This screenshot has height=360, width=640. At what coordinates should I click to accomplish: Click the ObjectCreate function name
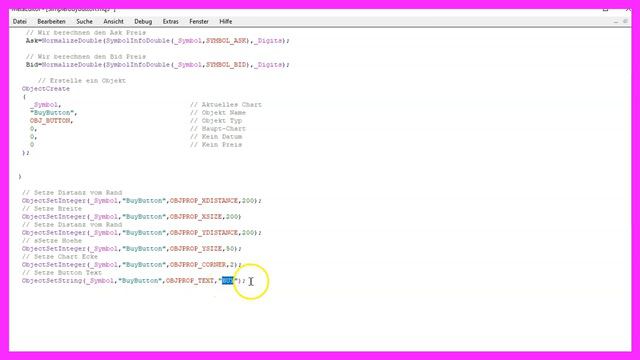(x=46, y=89)
